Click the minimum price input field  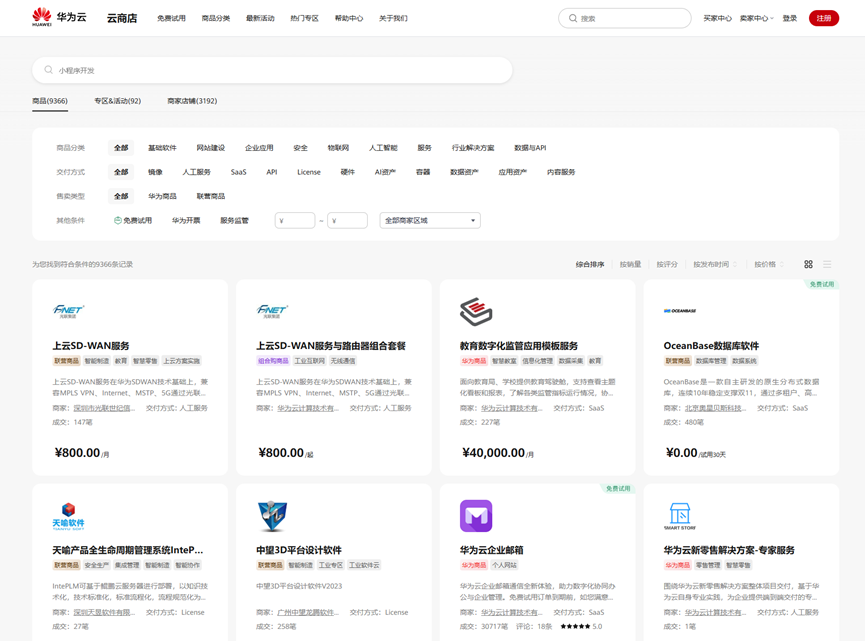295,220
